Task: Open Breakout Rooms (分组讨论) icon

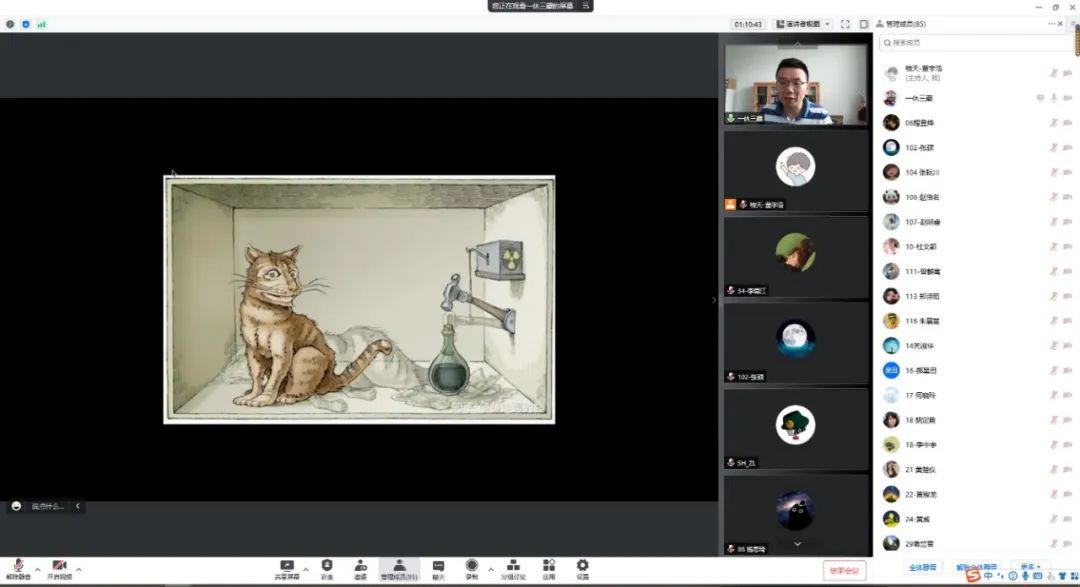Action: pyautogui.click(x=511, y=566)
